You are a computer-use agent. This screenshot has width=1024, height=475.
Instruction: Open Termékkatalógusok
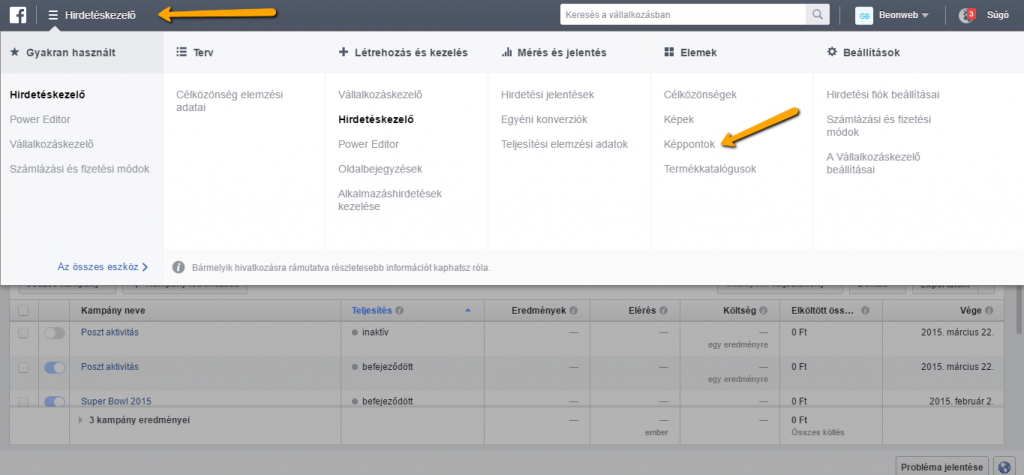pyautogui.click(x=710, y=169)
